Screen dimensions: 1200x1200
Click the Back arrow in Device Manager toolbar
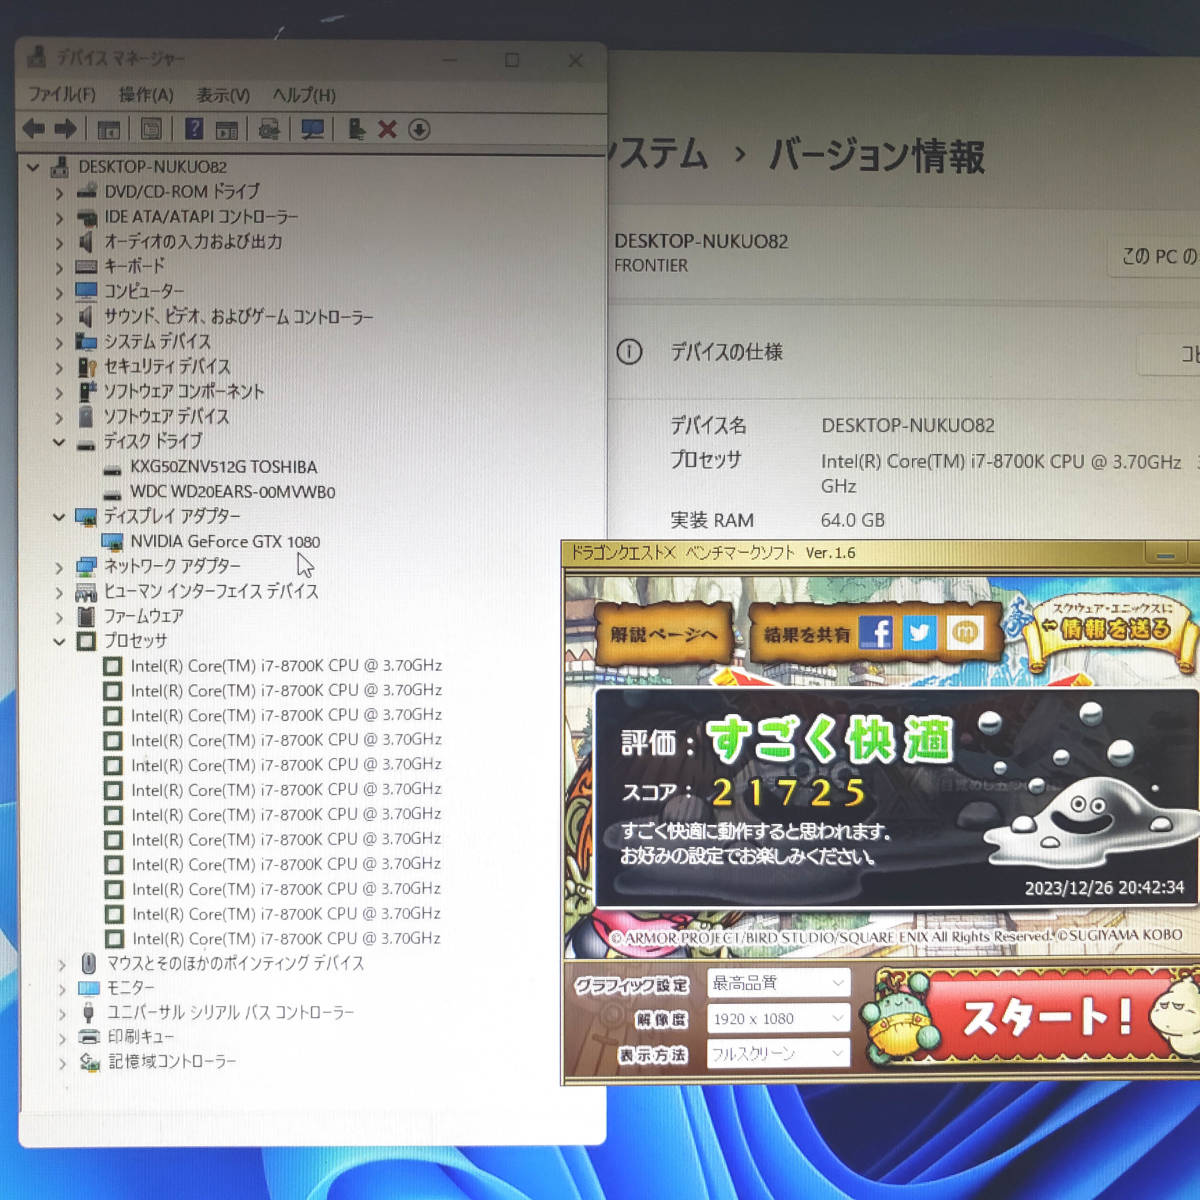[33, 129]
